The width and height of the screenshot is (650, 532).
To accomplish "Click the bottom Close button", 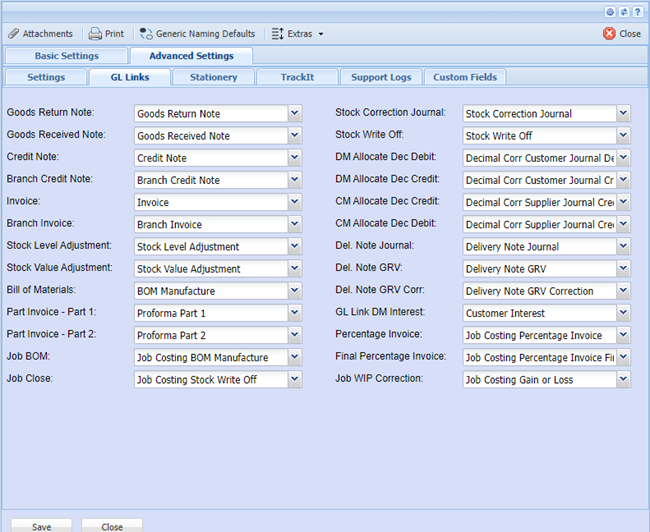I will (112, 526).
